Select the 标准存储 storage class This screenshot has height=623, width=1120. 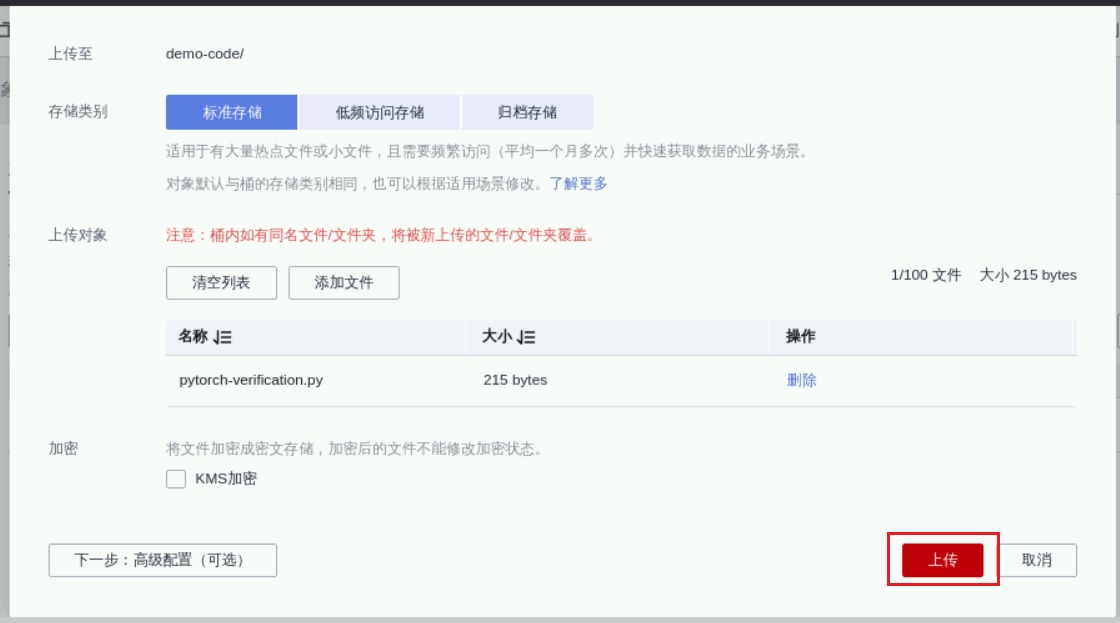coord(232,113)
